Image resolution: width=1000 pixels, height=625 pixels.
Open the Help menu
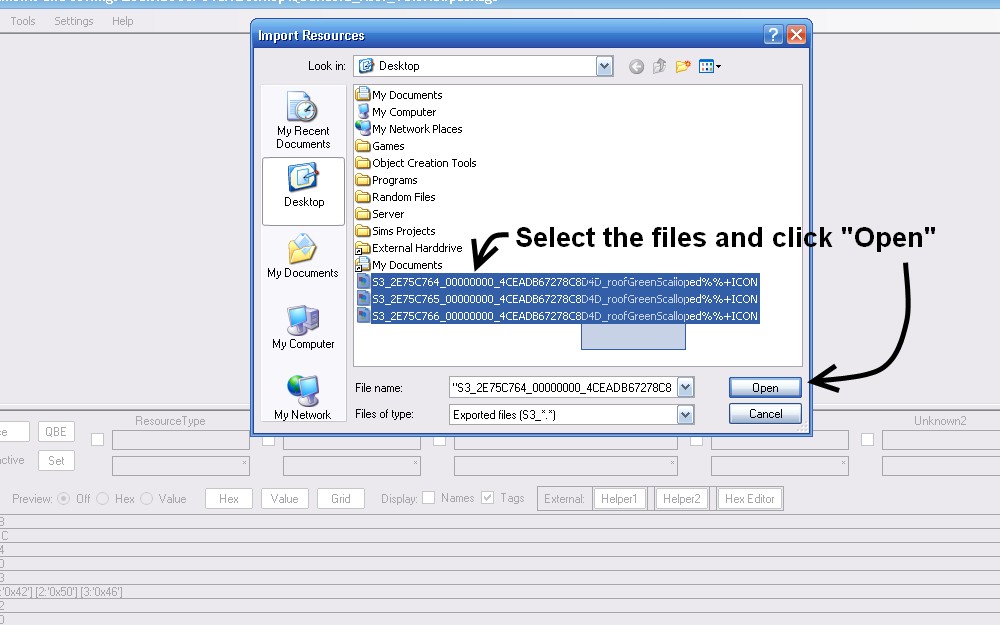[122, 21]
